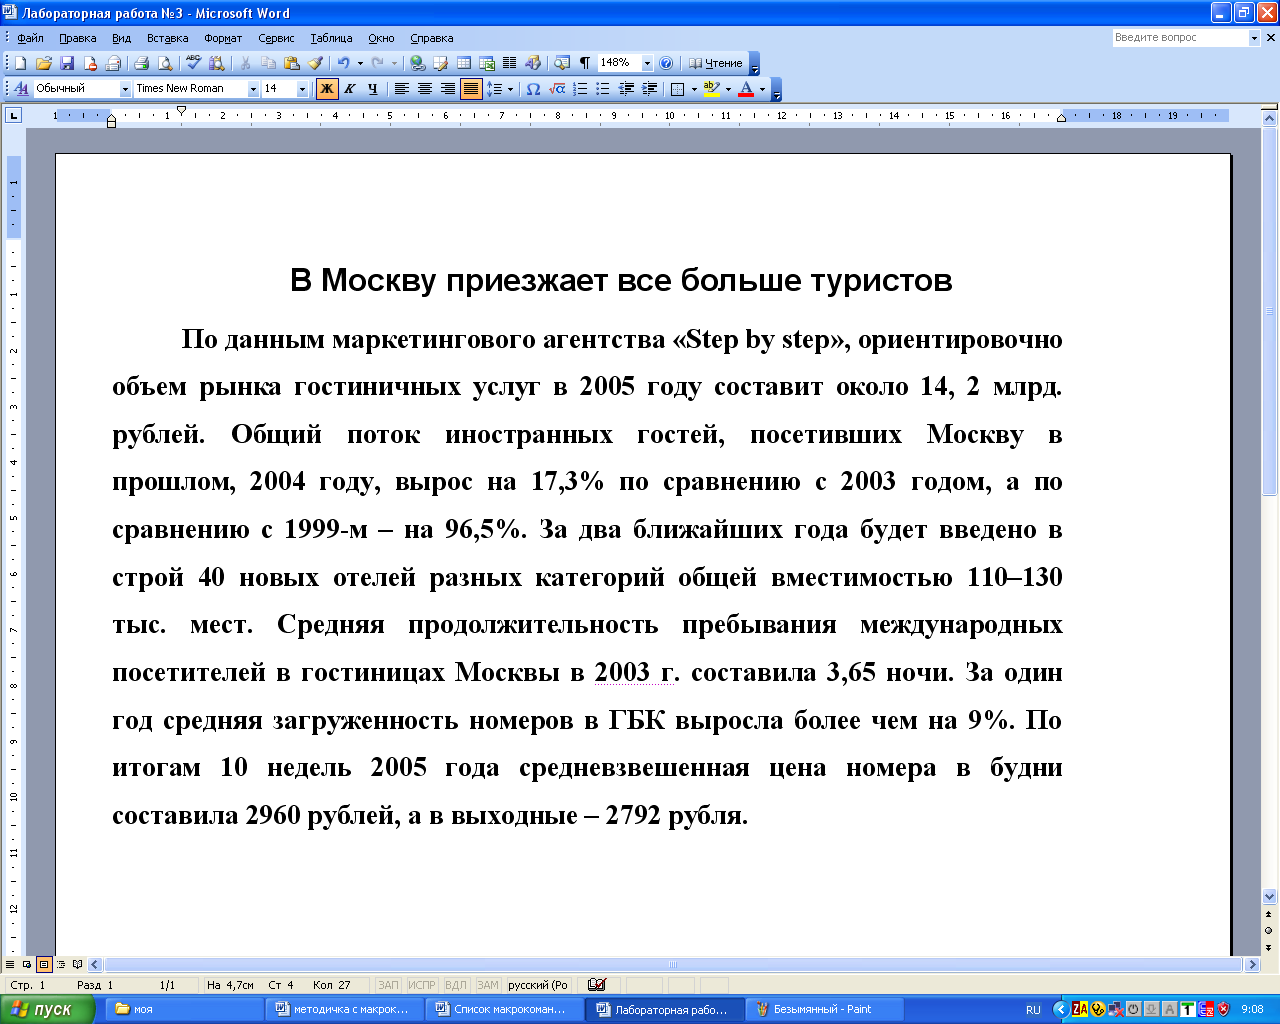Viewport: 1280px width, 1024px height.
Task: Click the Paste clipboard icon
Action: [x=291, y=63]
